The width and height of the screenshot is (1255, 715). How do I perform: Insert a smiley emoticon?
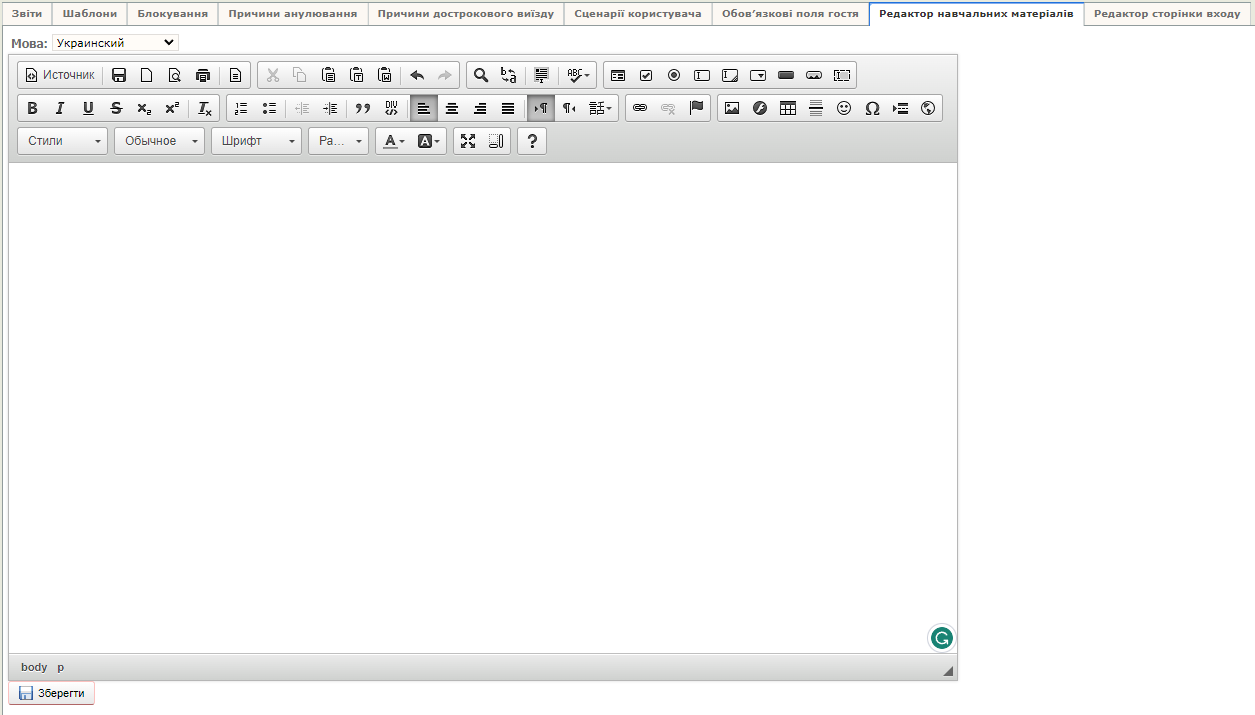tap(844, 108)
